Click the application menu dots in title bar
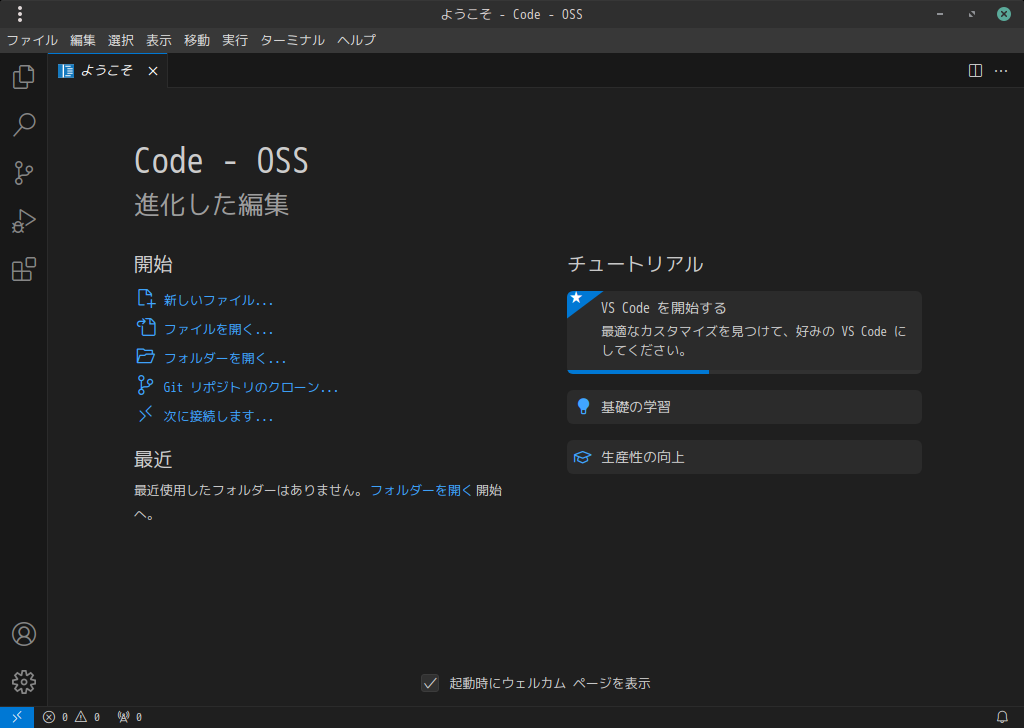1024x728 pixels. point(20,14)
